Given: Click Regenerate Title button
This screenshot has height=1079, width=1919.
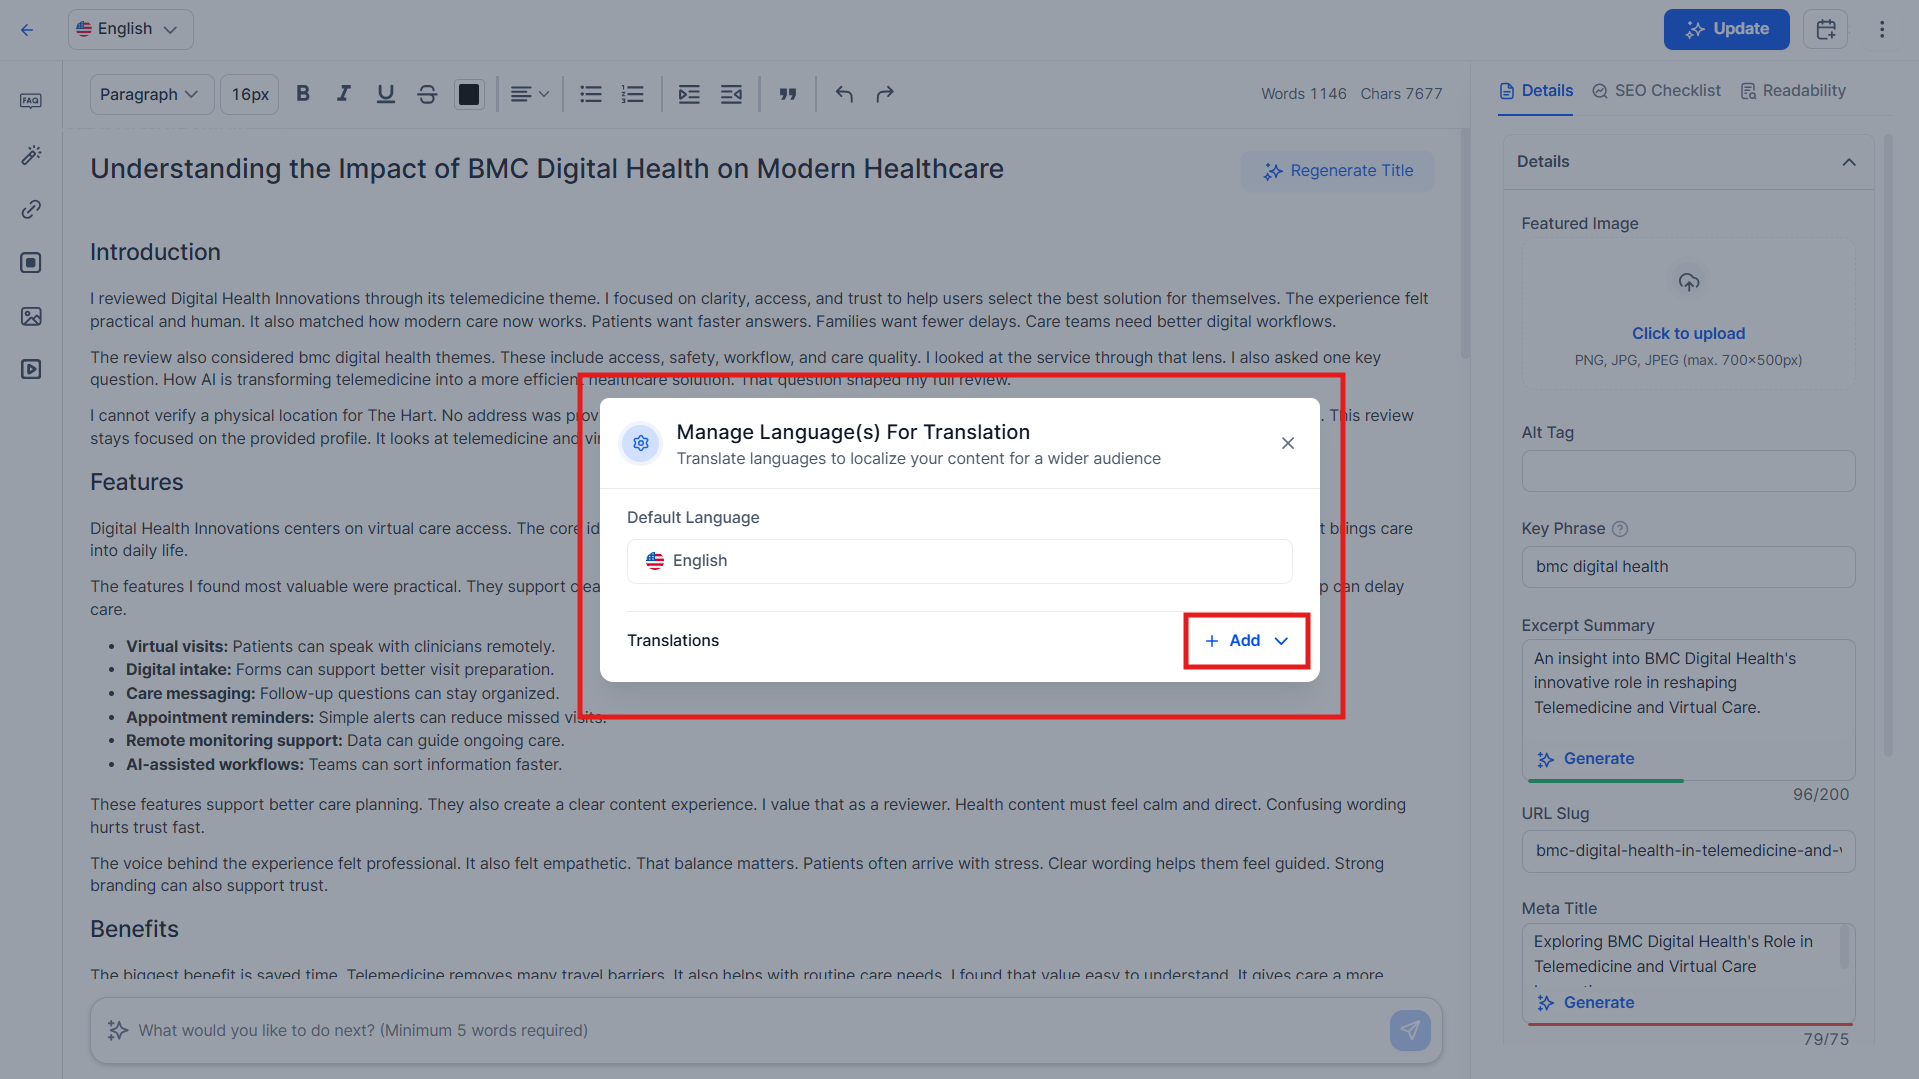Looking at the screenshot, I should point(1337,171).
